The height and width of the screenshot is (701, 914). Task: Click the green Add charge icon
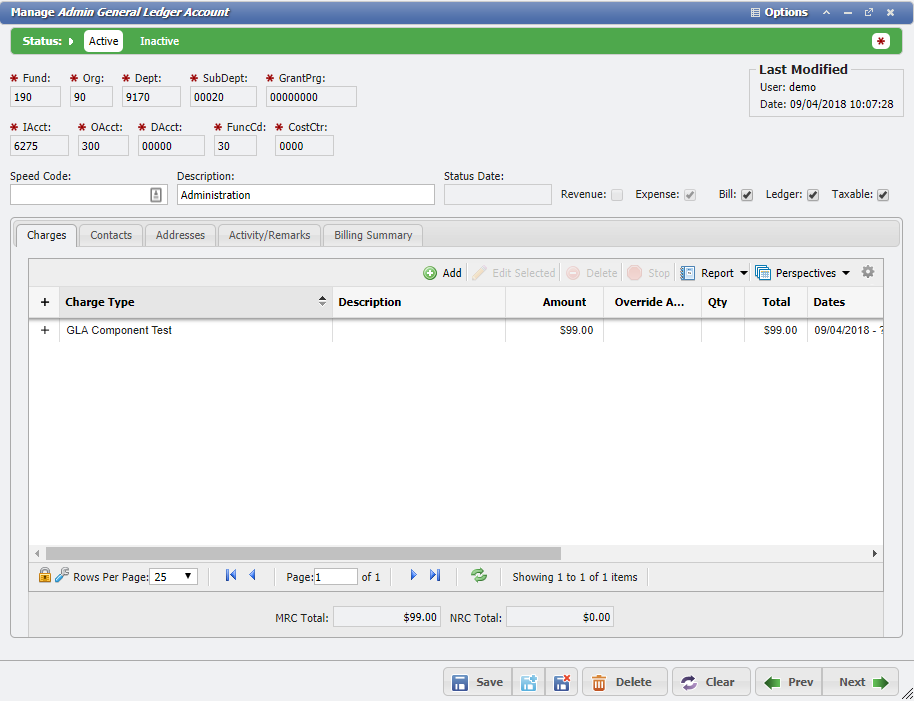pyautogui.click(x=430, y=273)
